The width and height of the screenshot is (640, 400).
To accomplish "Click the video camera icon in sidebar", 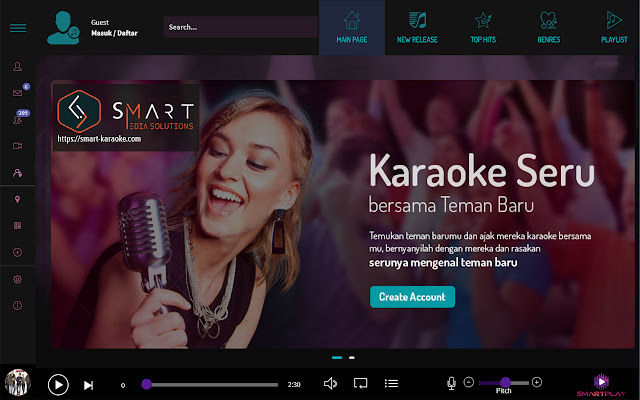I will tap(17, 146).
